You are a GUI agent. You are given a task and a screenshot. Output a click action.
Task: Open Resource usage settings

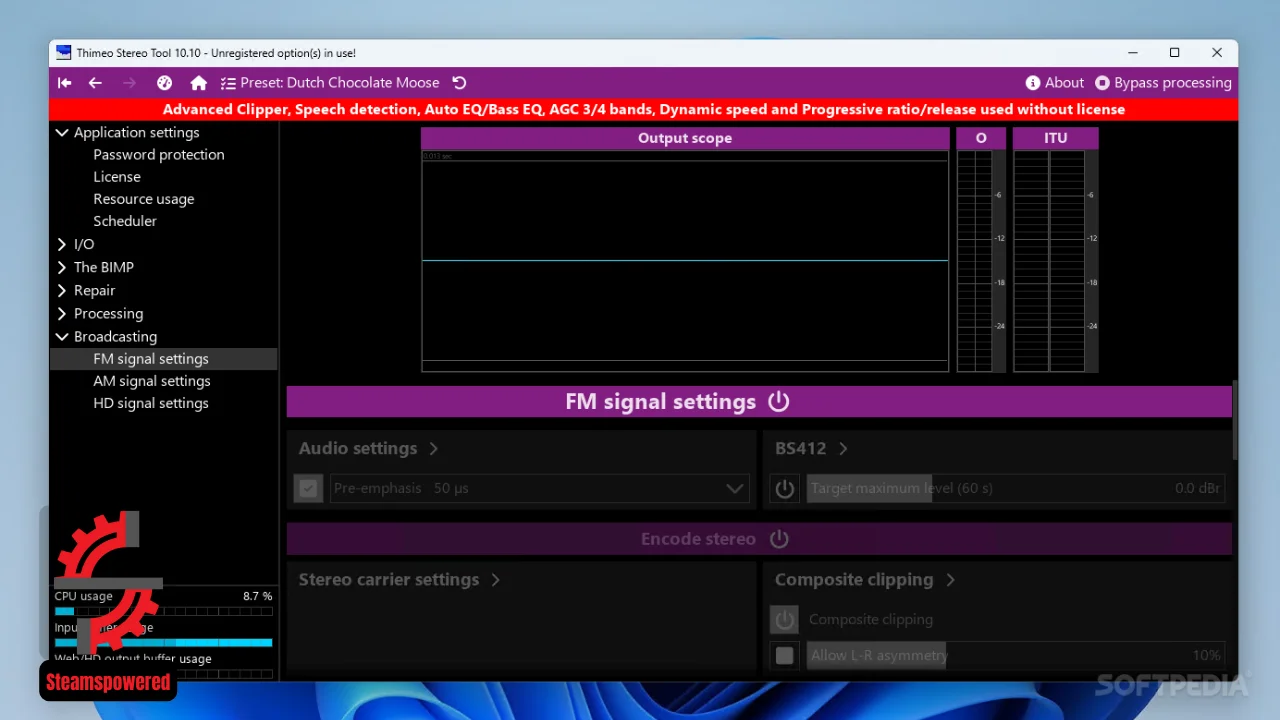pyautogui.click(x=144, y=199)
